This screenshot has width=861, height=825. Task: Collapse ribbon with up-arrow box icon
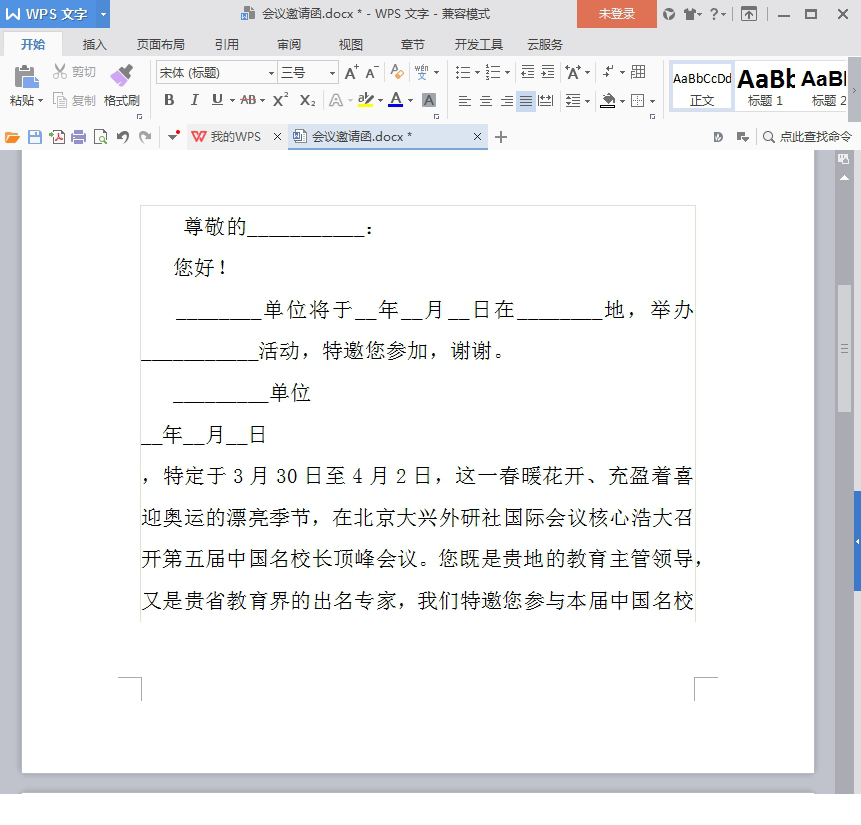tap(748, 14)
